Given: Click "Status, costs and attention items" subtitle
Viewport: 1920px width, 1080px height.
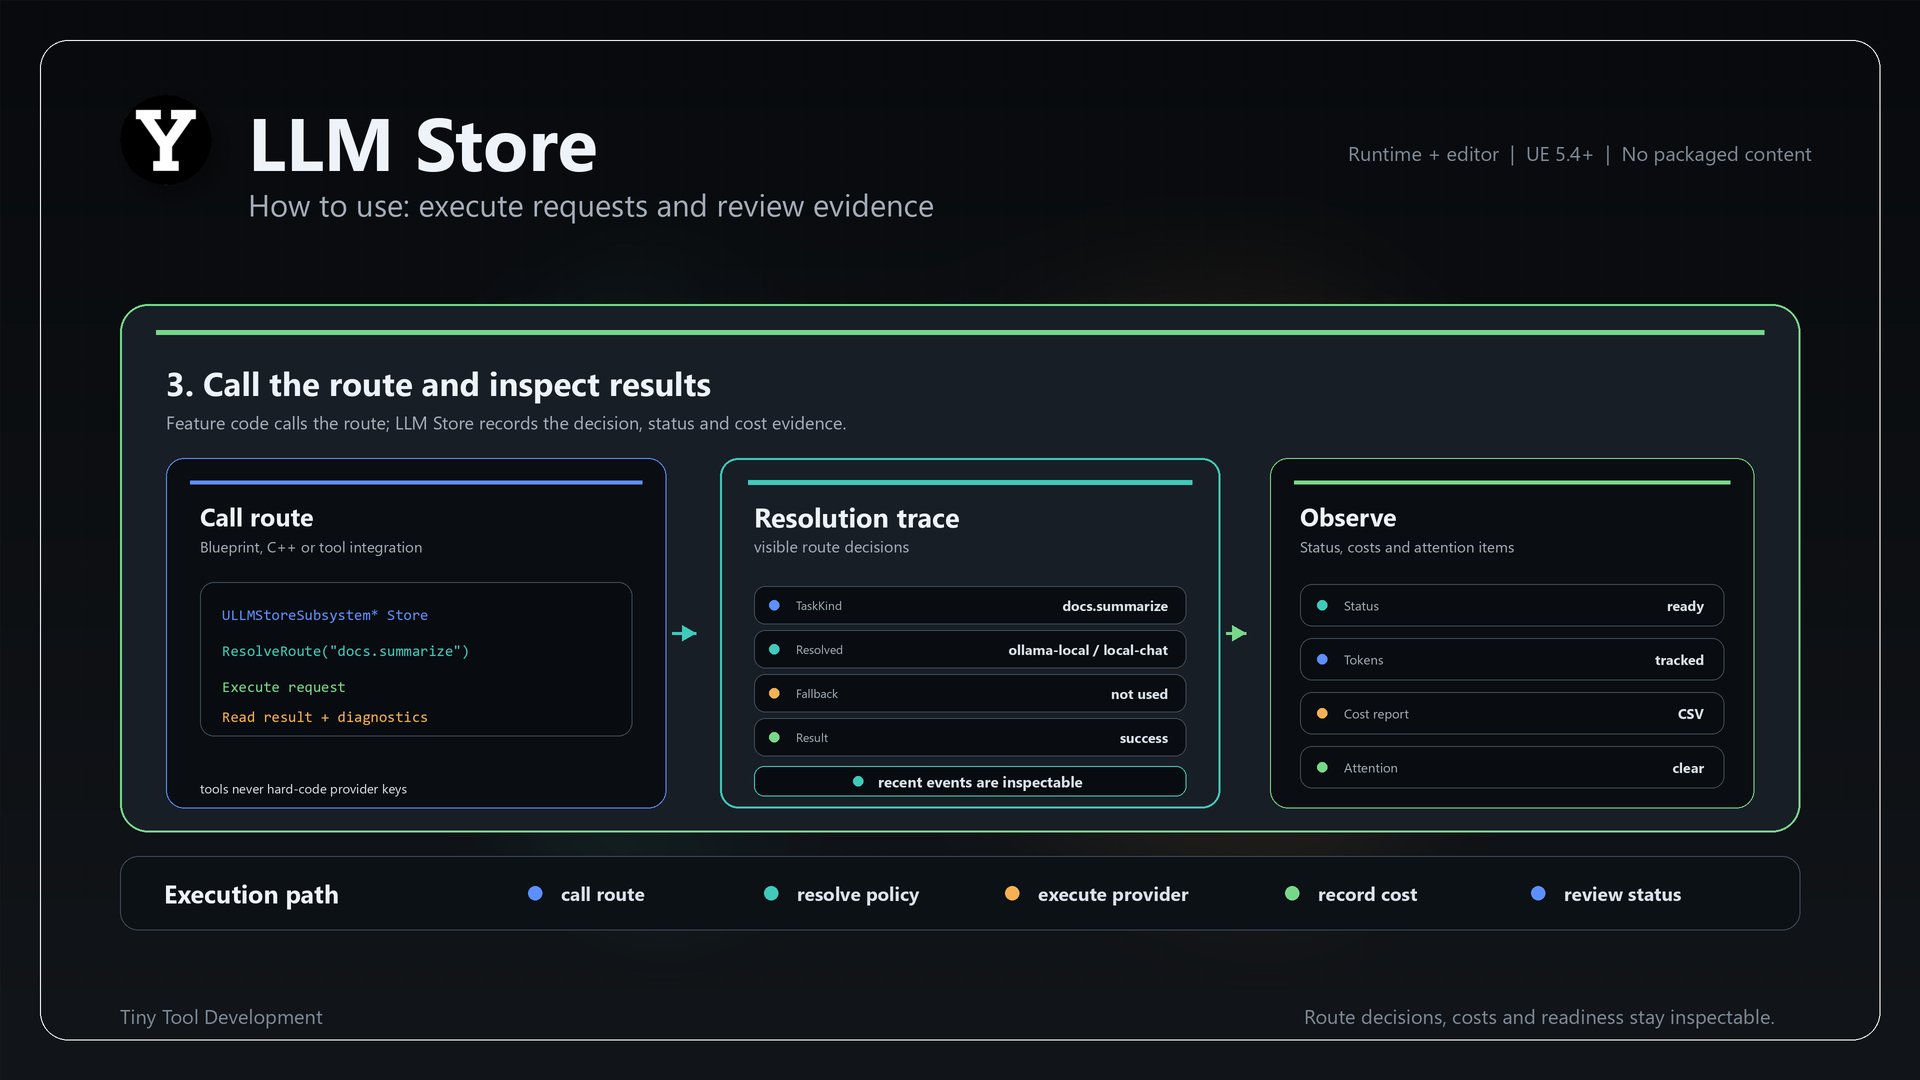Looking at the screenshot, I should pyautogui.click(x=1407, y=547).
